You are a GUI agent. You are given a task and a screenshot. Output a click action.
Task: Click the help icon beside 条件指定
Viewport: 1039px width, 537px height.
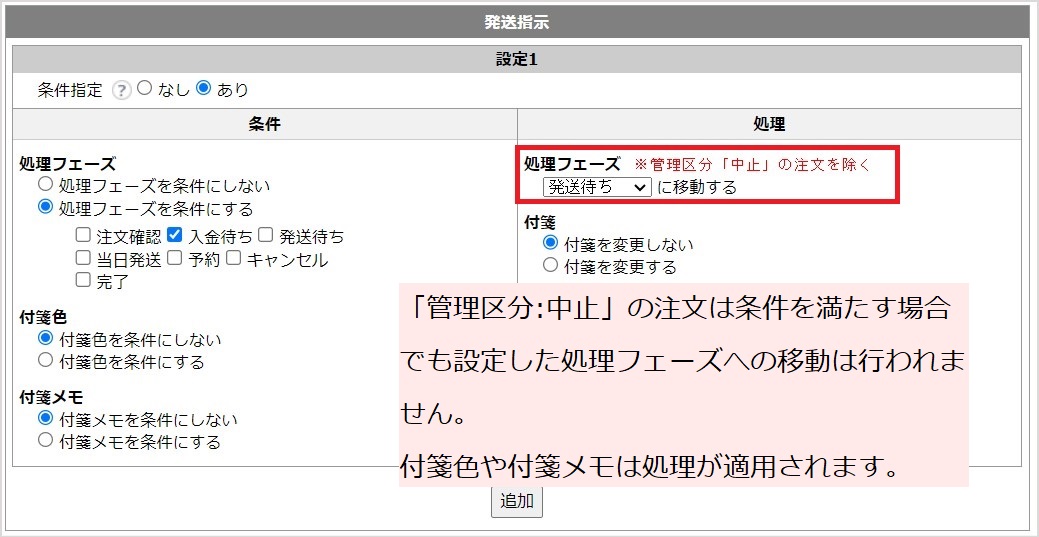click(x=121, y=90)
